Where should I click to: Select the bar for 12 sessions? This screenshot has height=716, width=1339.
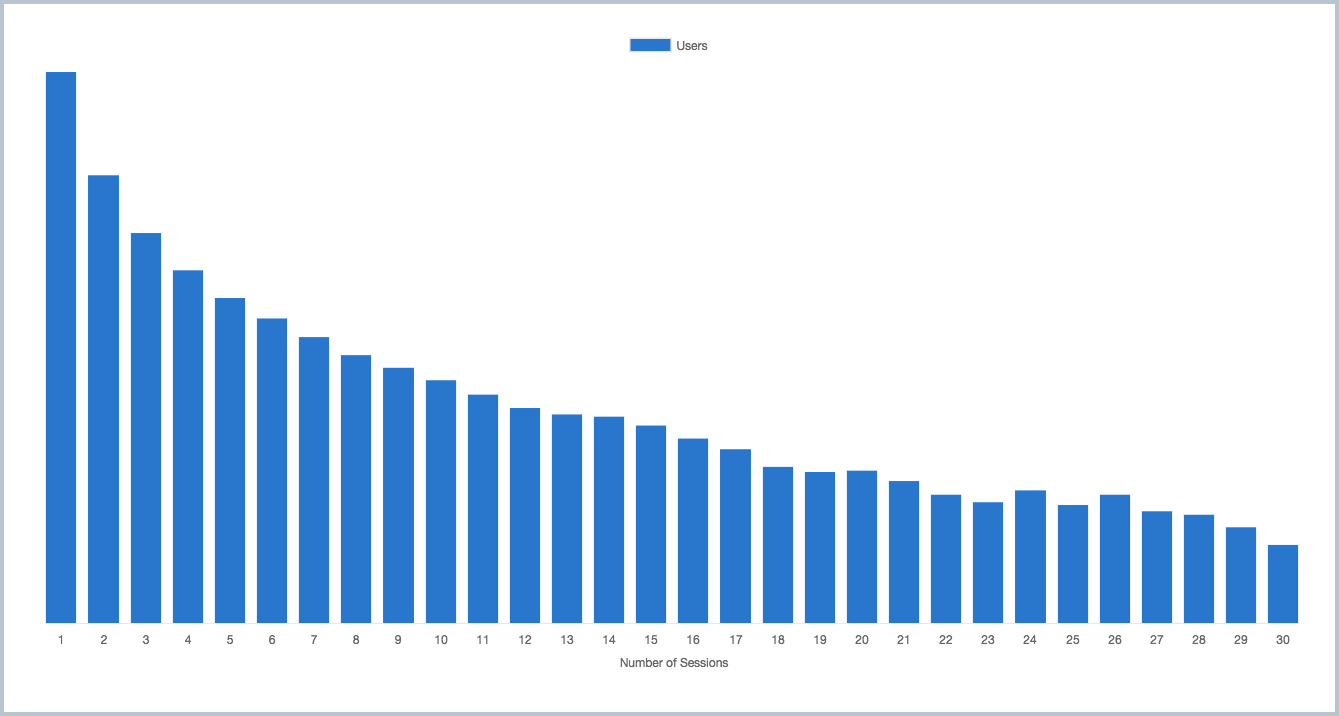tap(525, 516)
